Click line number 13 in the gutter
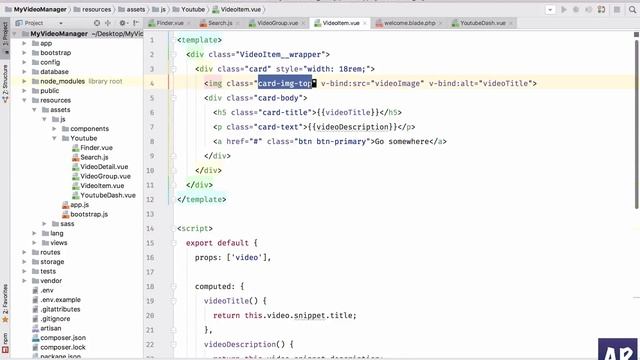 pos(150,214)
